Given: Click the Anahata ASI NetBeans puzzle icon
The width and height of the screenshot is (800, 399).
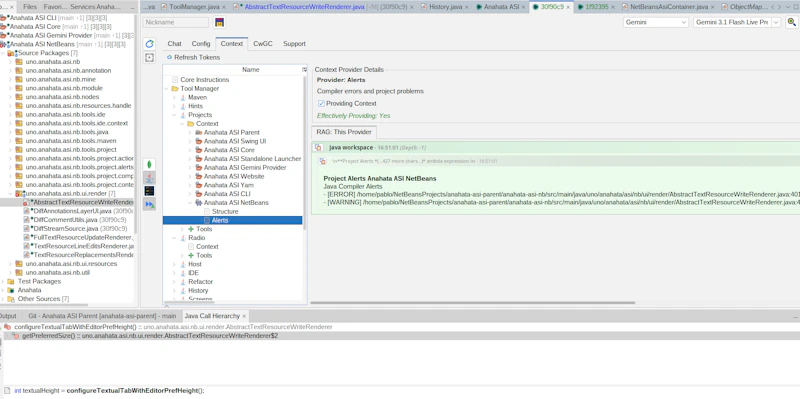Looking at the screenshot, I should (x=199, y=203).
